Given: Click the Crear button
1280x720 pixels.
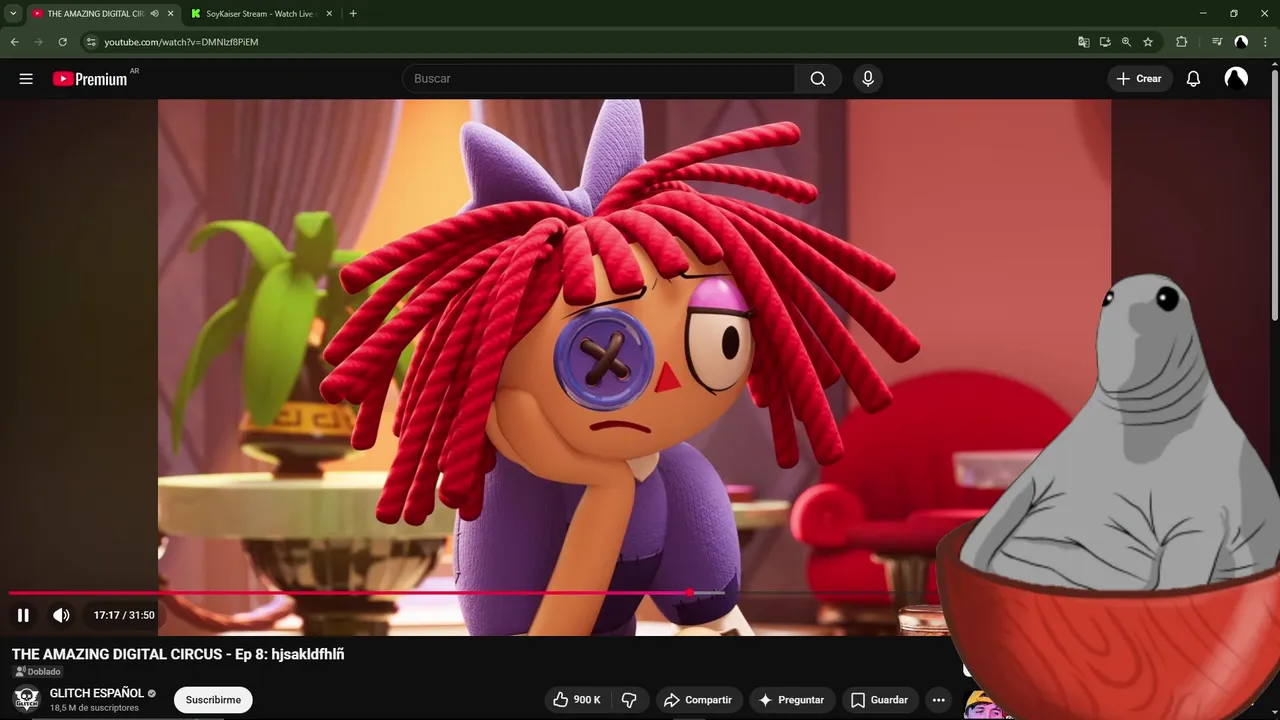Looking at the screenshot, I should (1139, 79).
